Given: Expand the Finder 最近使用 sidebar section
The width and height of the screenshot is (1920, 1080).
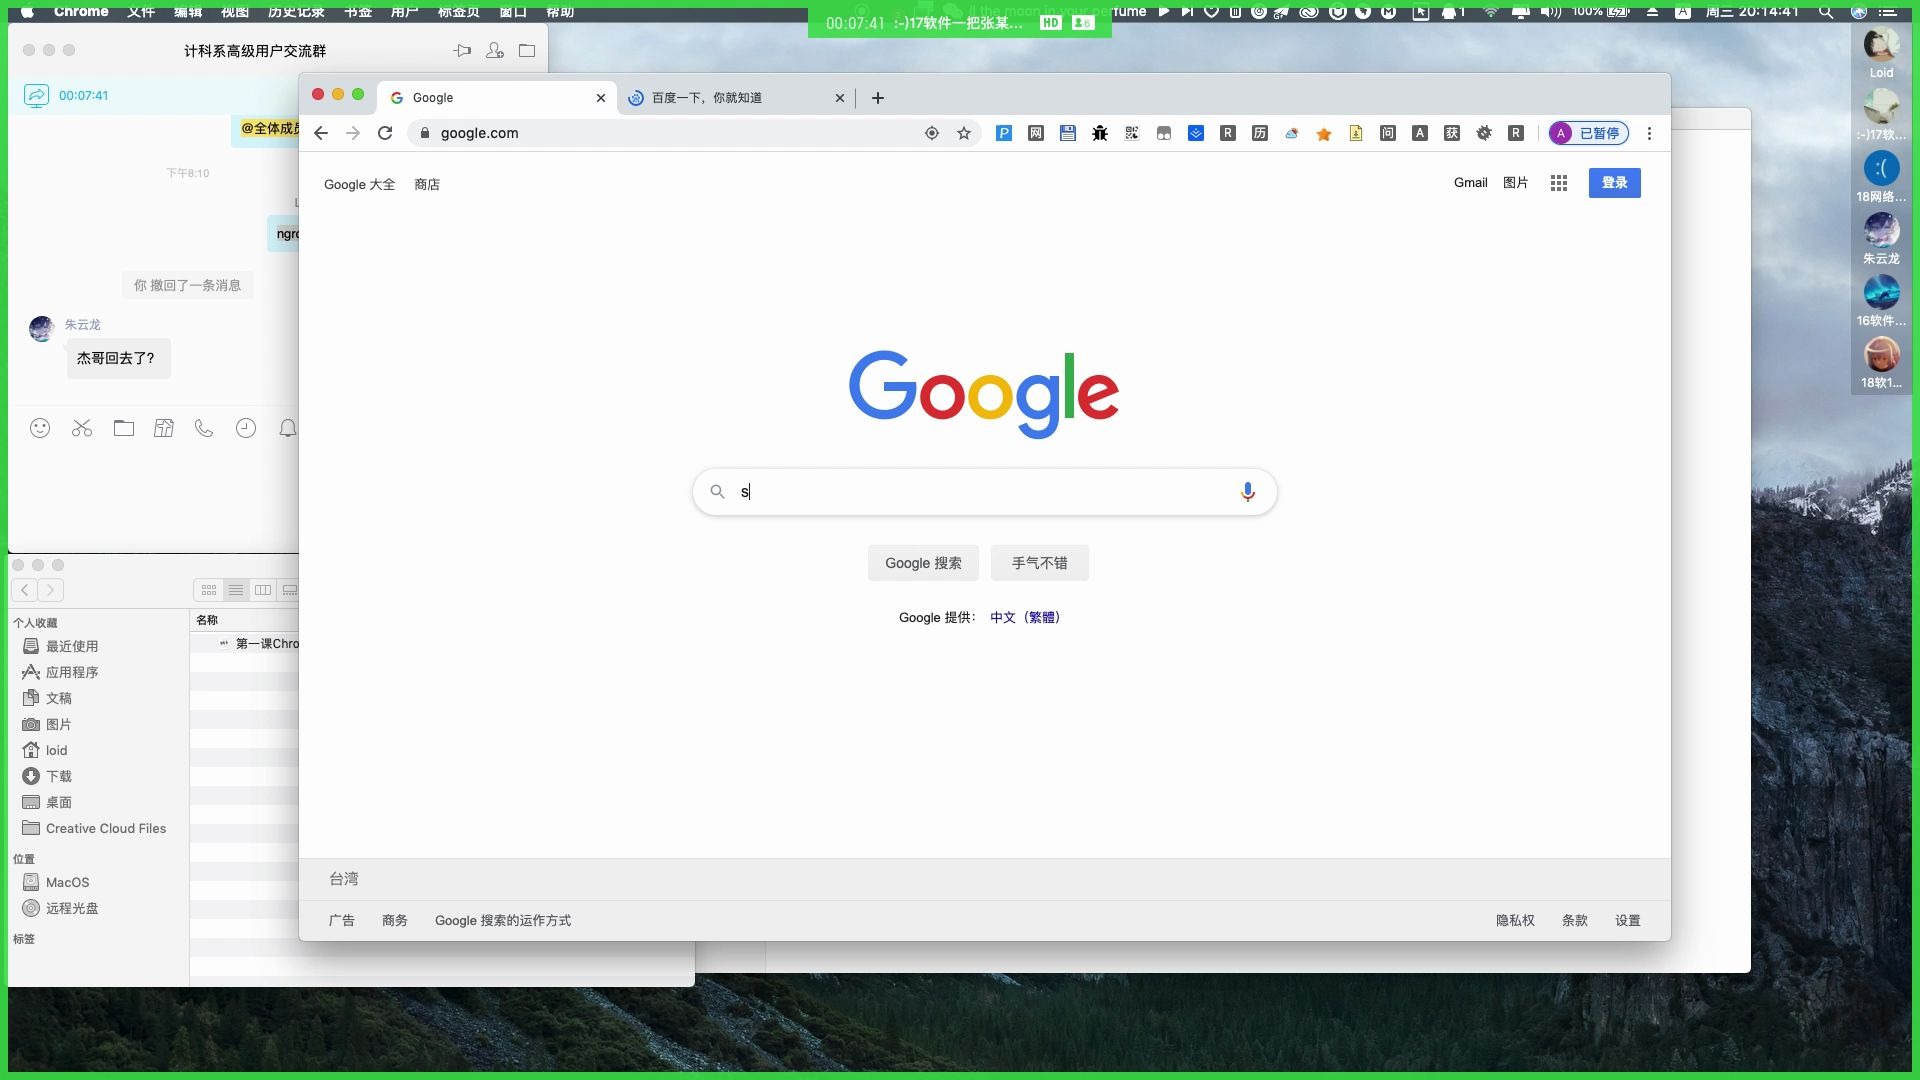Looking at the screenshot, I should point(73,646).
